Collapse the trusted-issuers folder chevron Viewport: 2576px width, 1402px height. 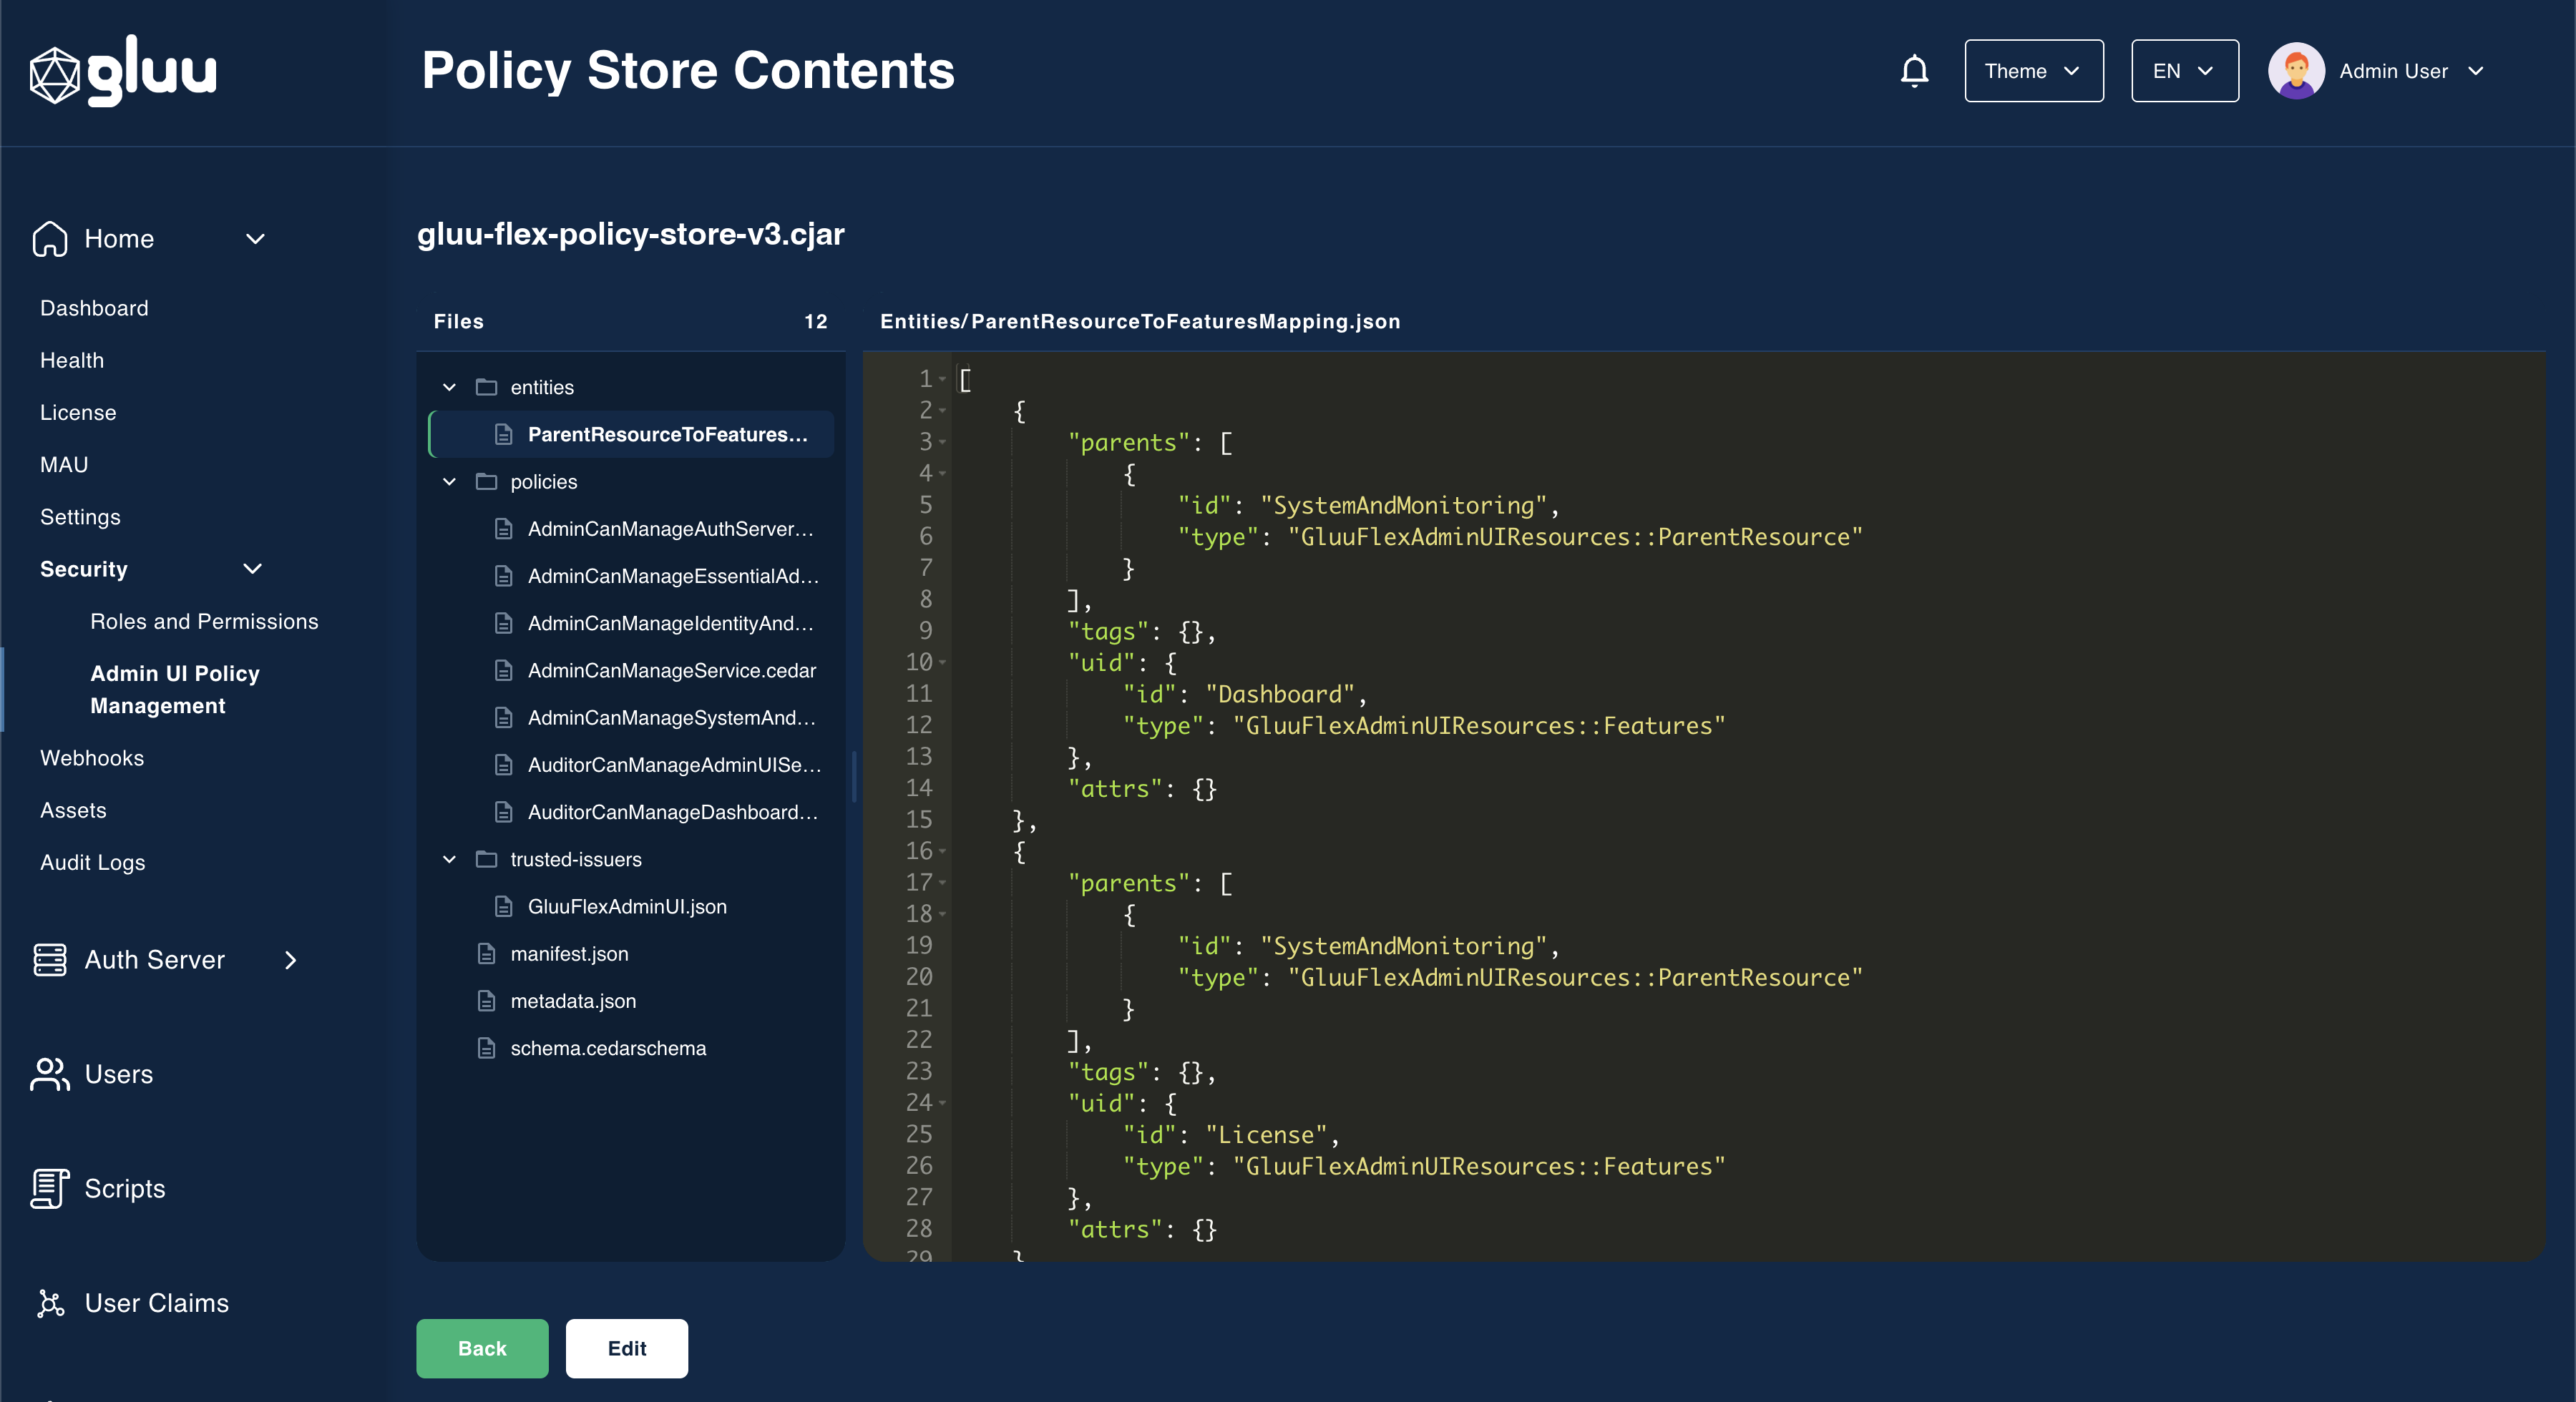tap(450, 860)
